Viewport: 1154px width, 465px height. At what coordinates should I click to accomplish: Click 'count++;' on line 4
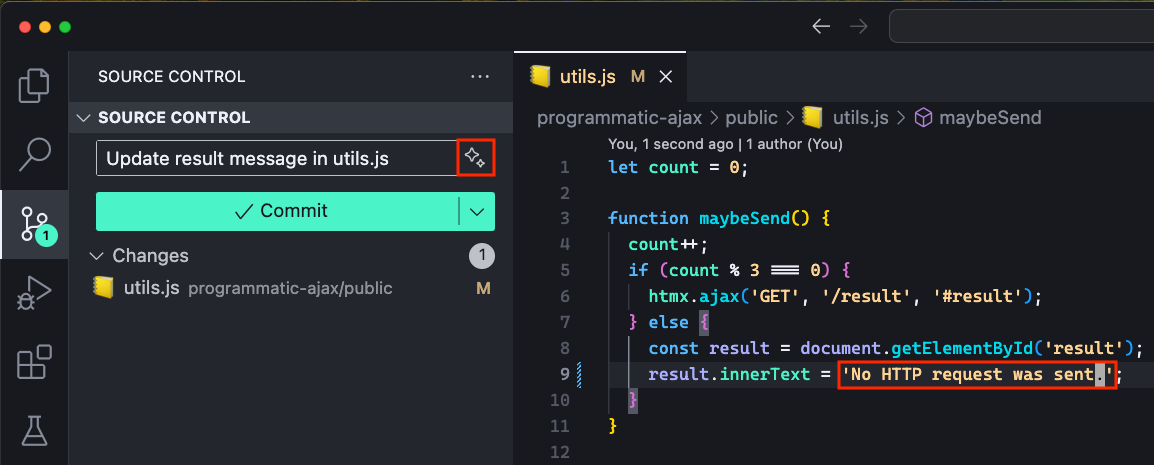click(668, 245)
